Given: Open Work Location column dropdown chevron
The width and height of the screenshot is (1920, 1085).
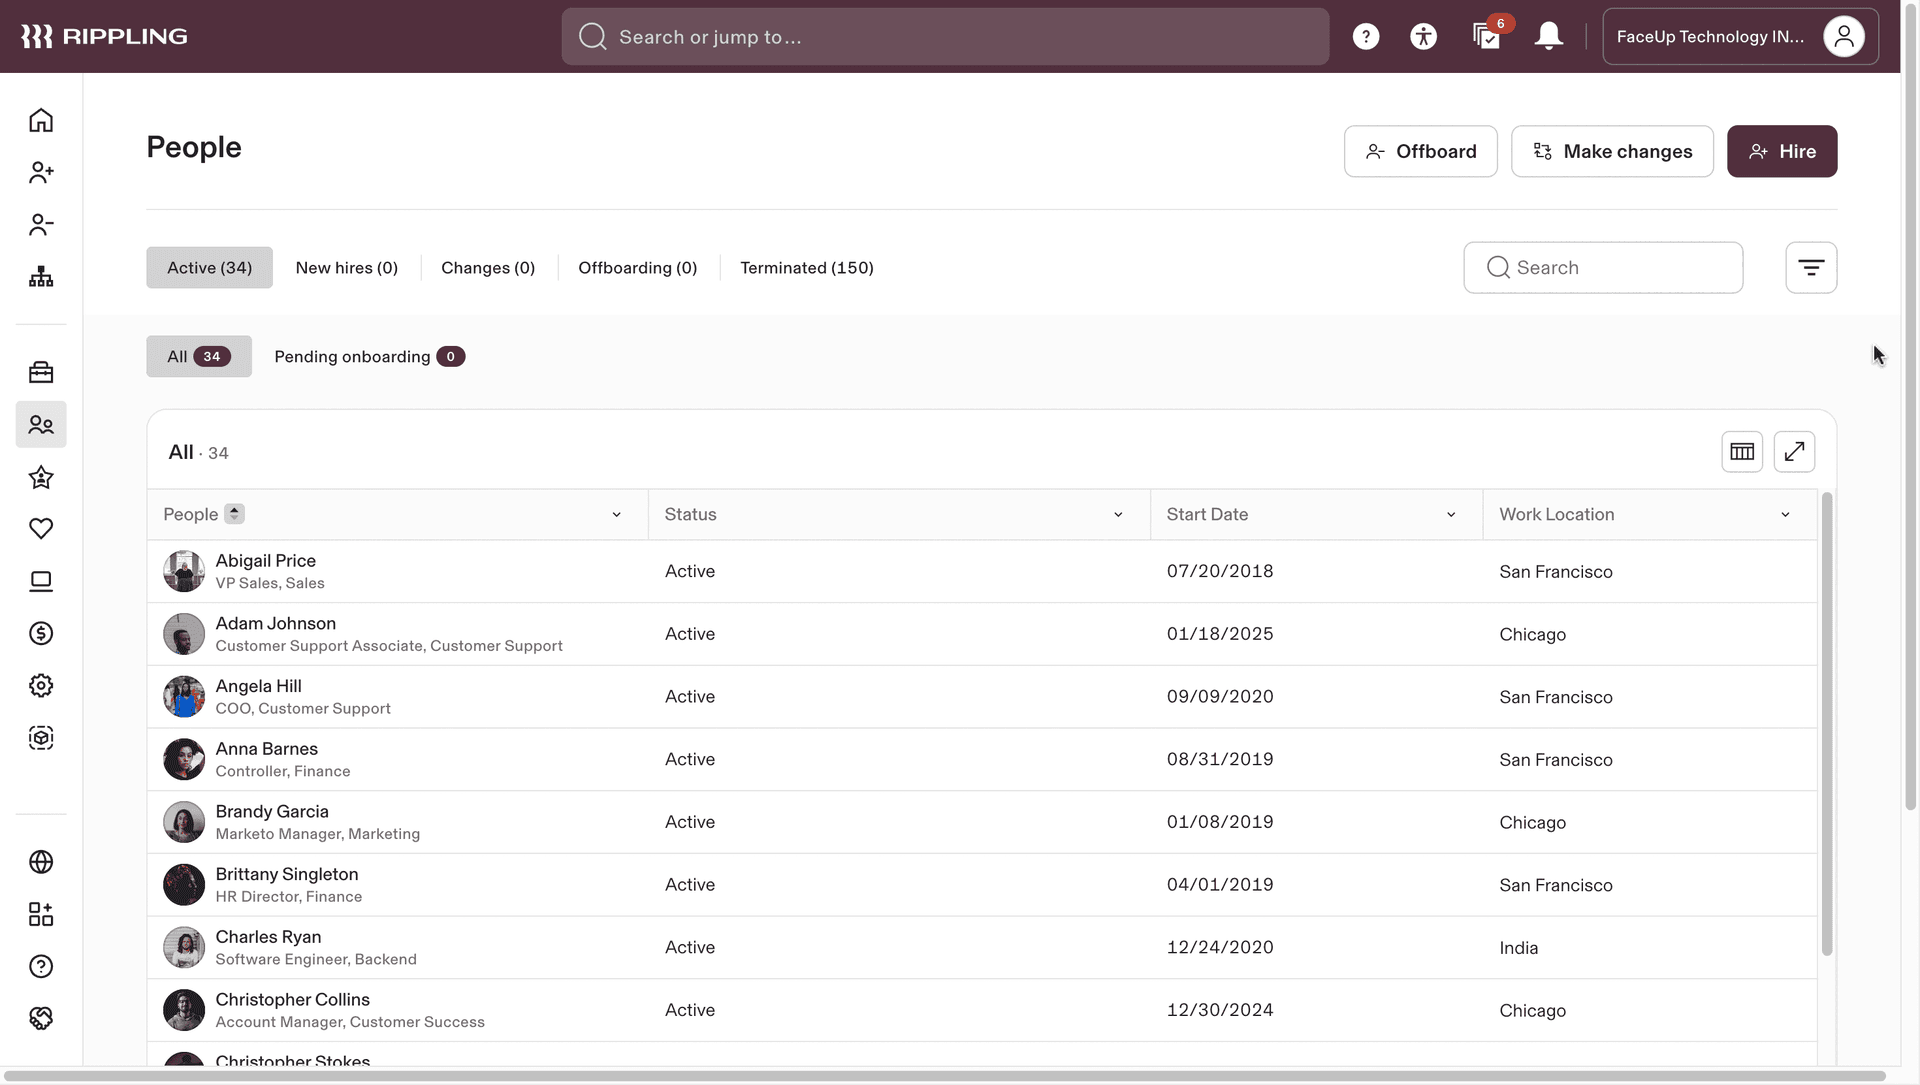Looking at the screenshot, I should [1785, 515].
